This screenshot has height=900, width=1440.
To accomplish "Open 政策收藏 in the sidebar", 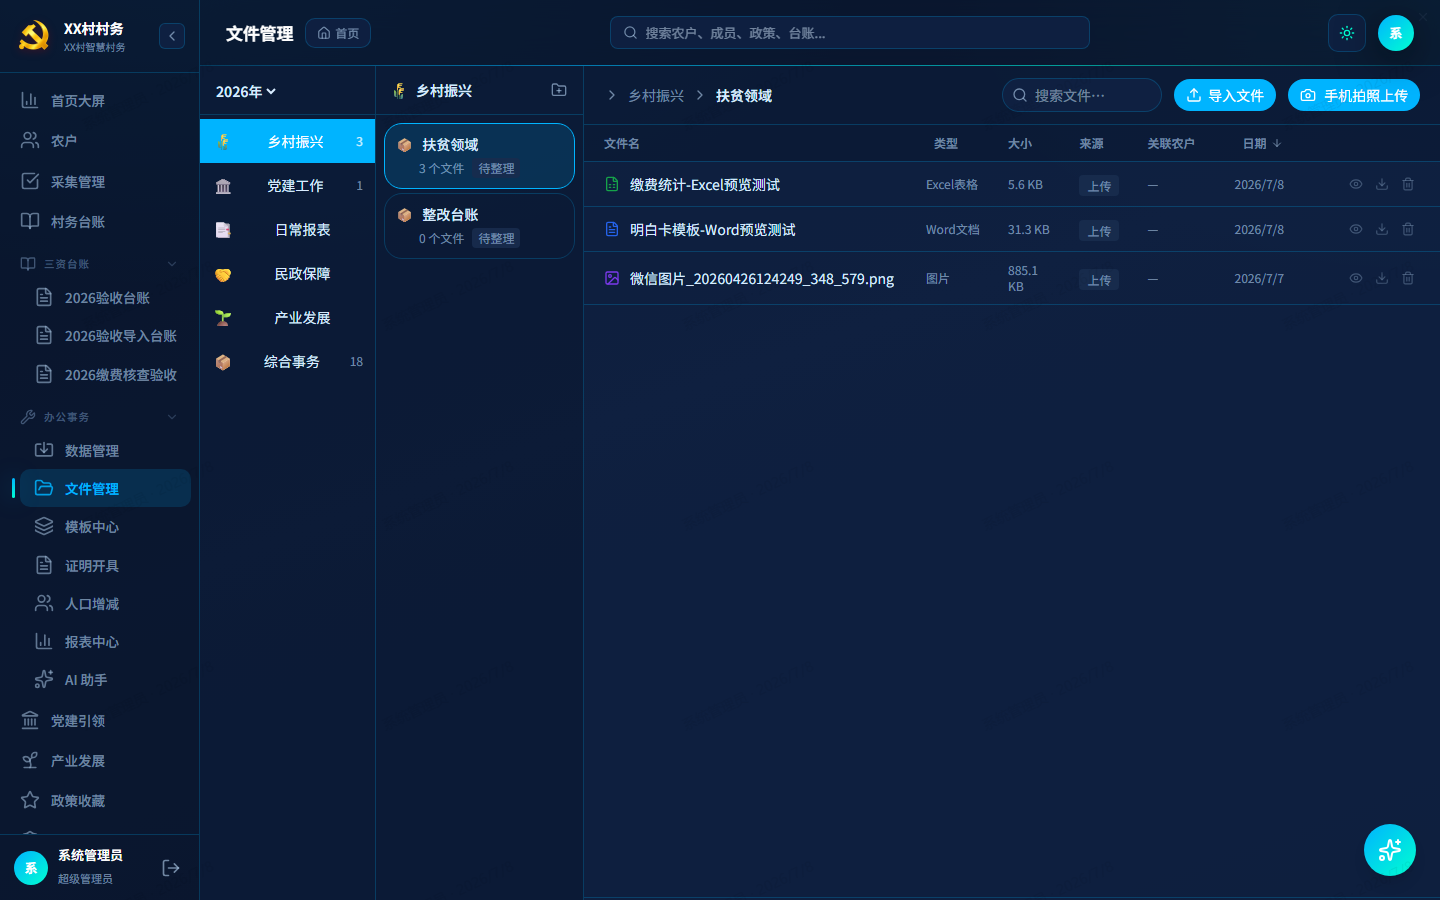I will click(x=100, y=801).
